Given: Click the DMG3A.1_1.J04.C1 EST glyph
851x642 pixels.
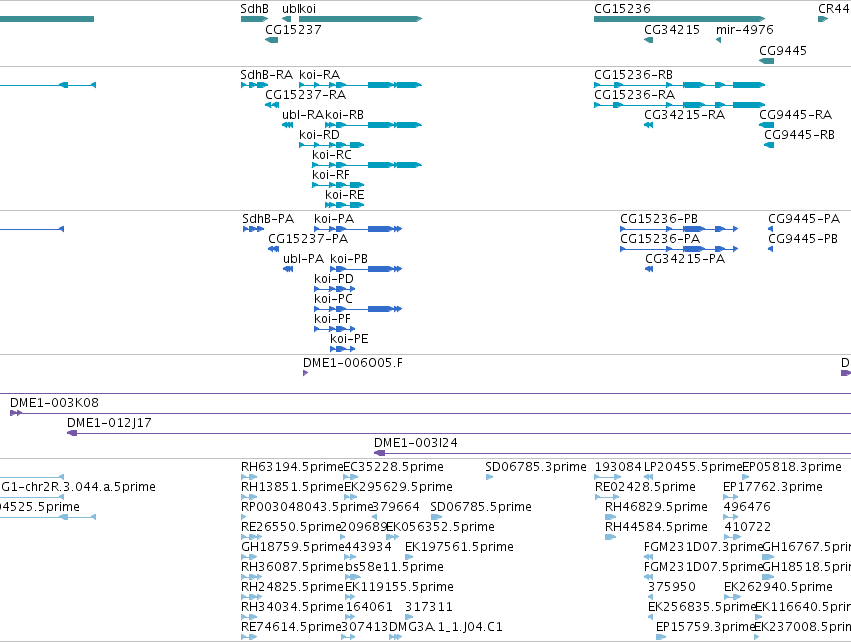Looking at the screenshot, I should tap(396, 637).
